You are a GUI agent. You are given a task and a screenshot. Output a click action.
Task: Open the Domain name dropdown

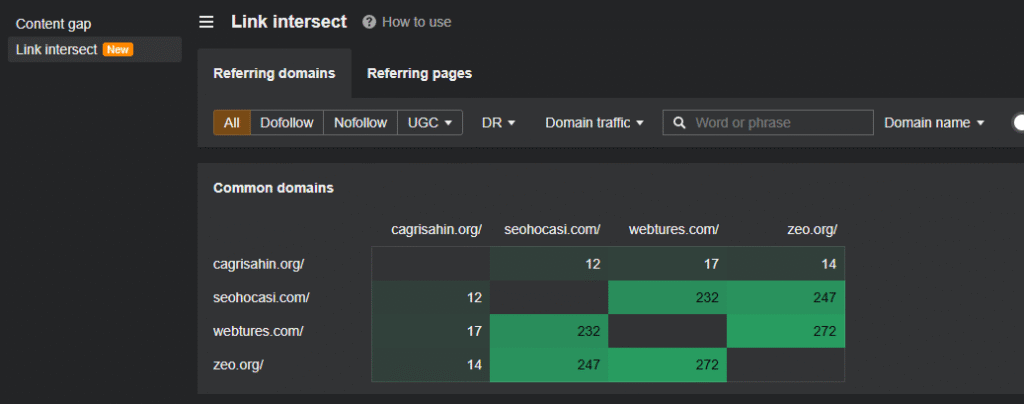pos(934,123)
